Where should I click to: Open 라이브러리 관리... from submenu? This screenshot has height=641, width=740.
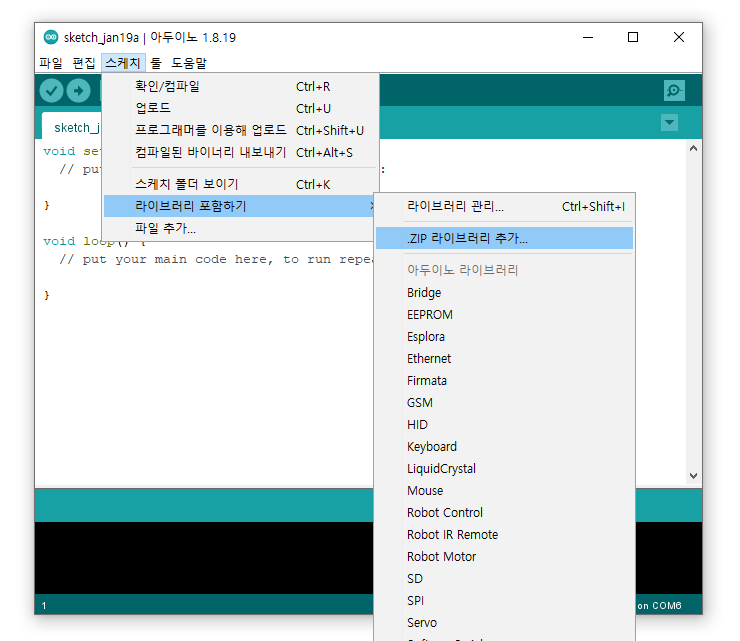pyautogui.click(x=505, y=206)
